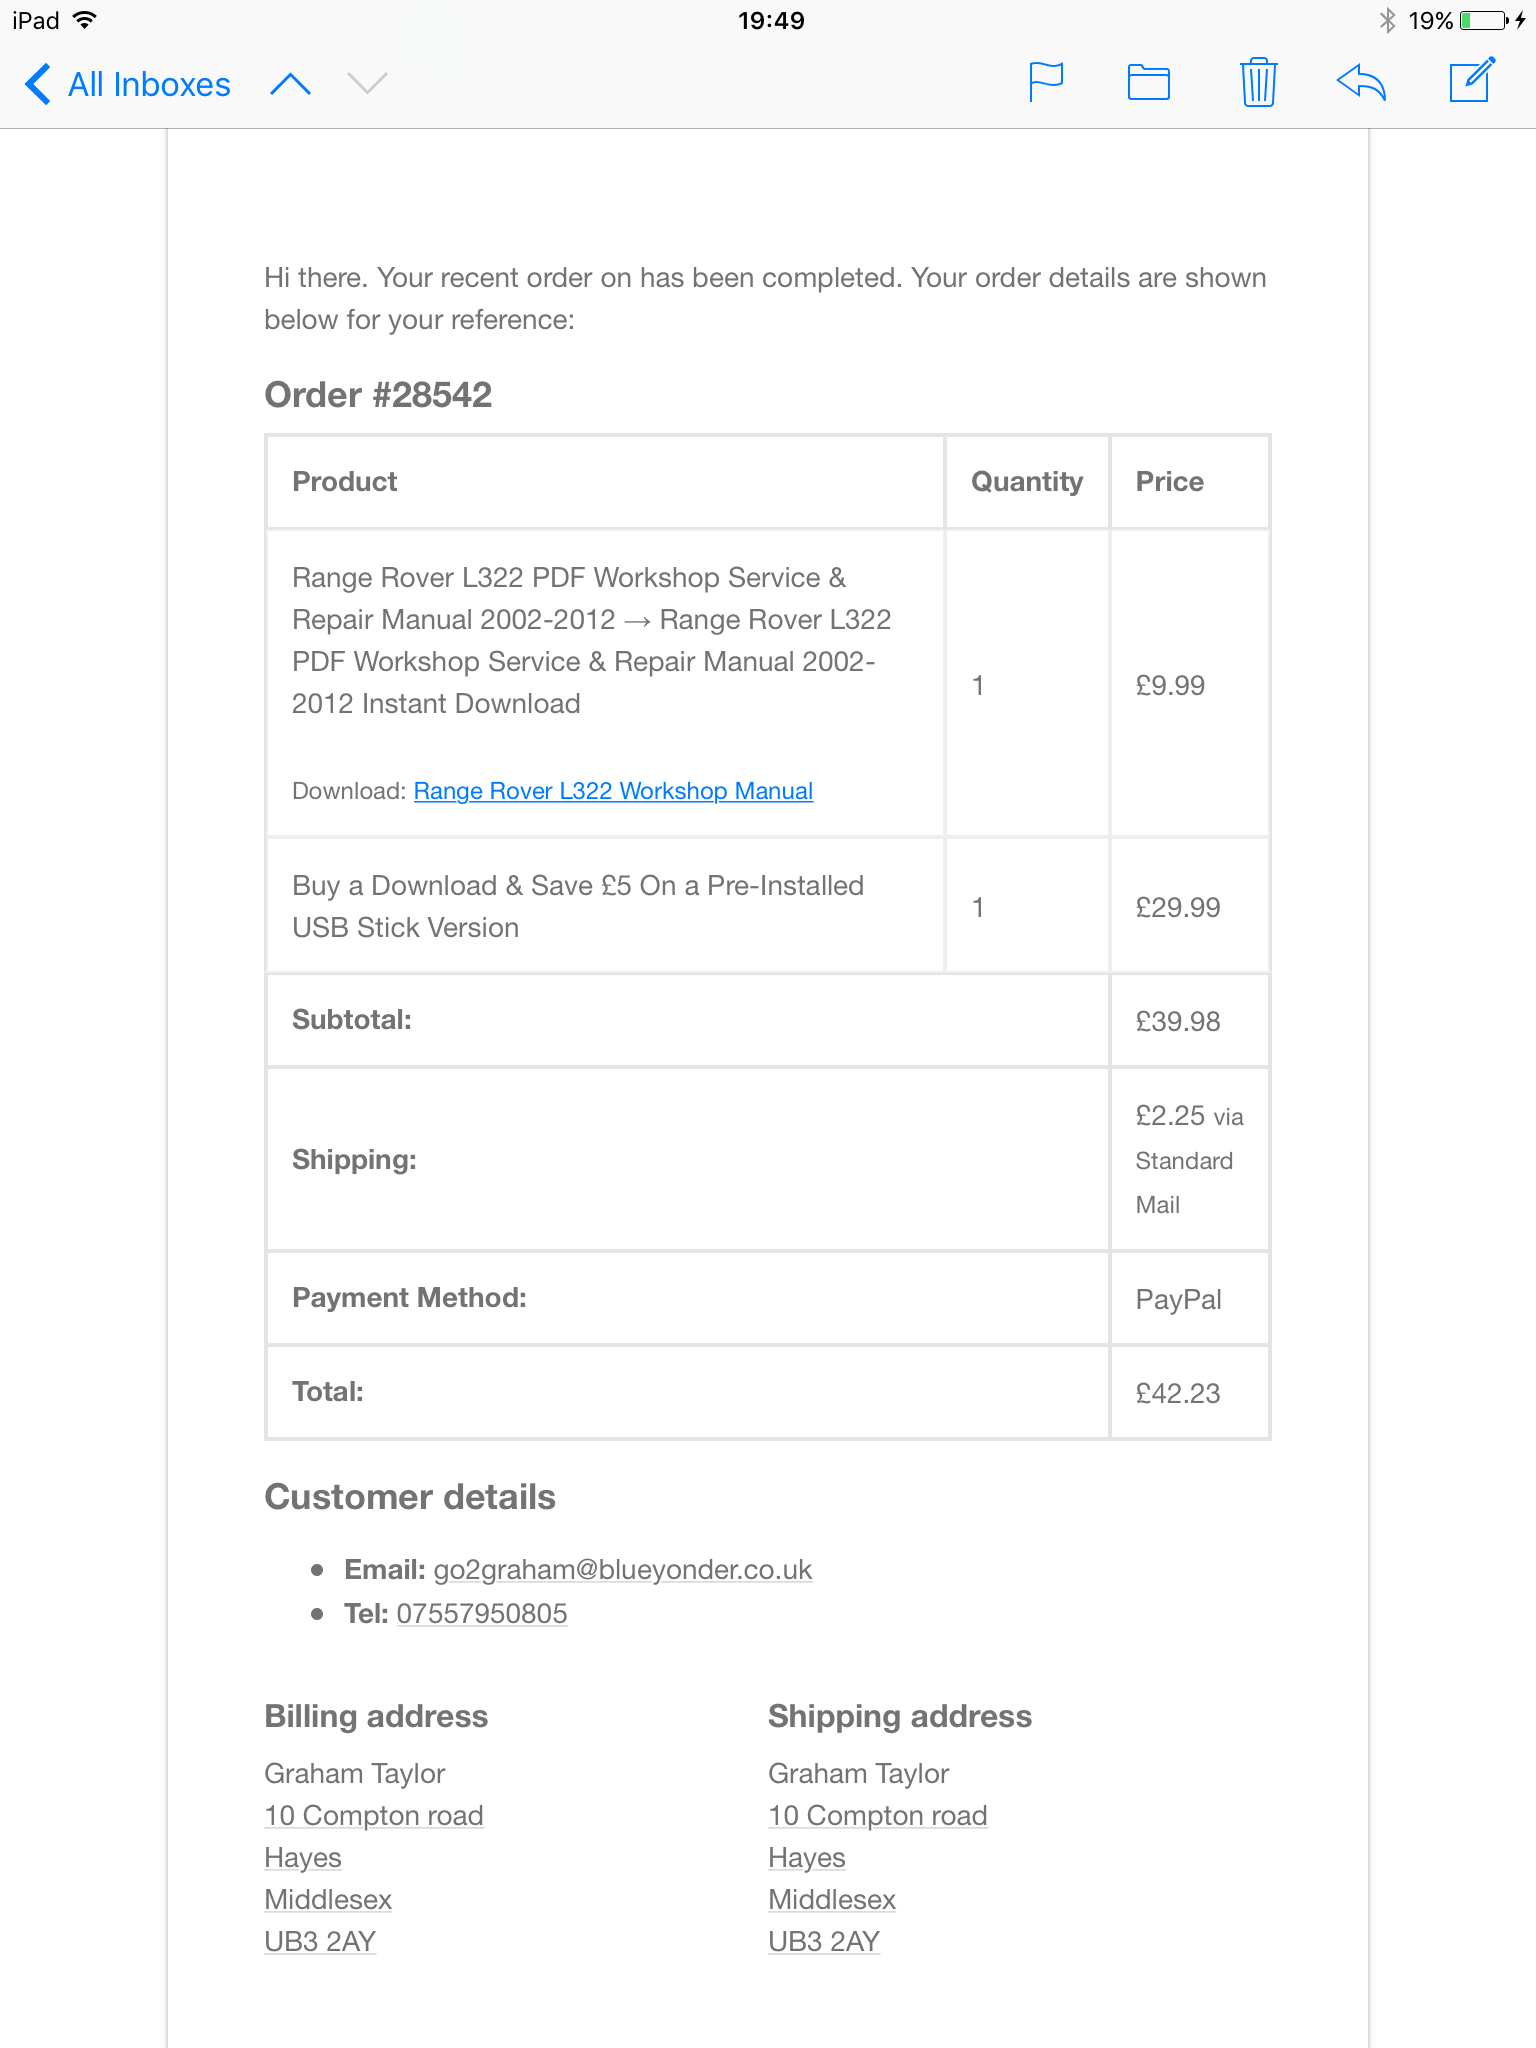Viewport: 1536px width, 2048px height.
Task: Open Range Rover L322 Workshop Manual download
Action: tap(613, 791)
